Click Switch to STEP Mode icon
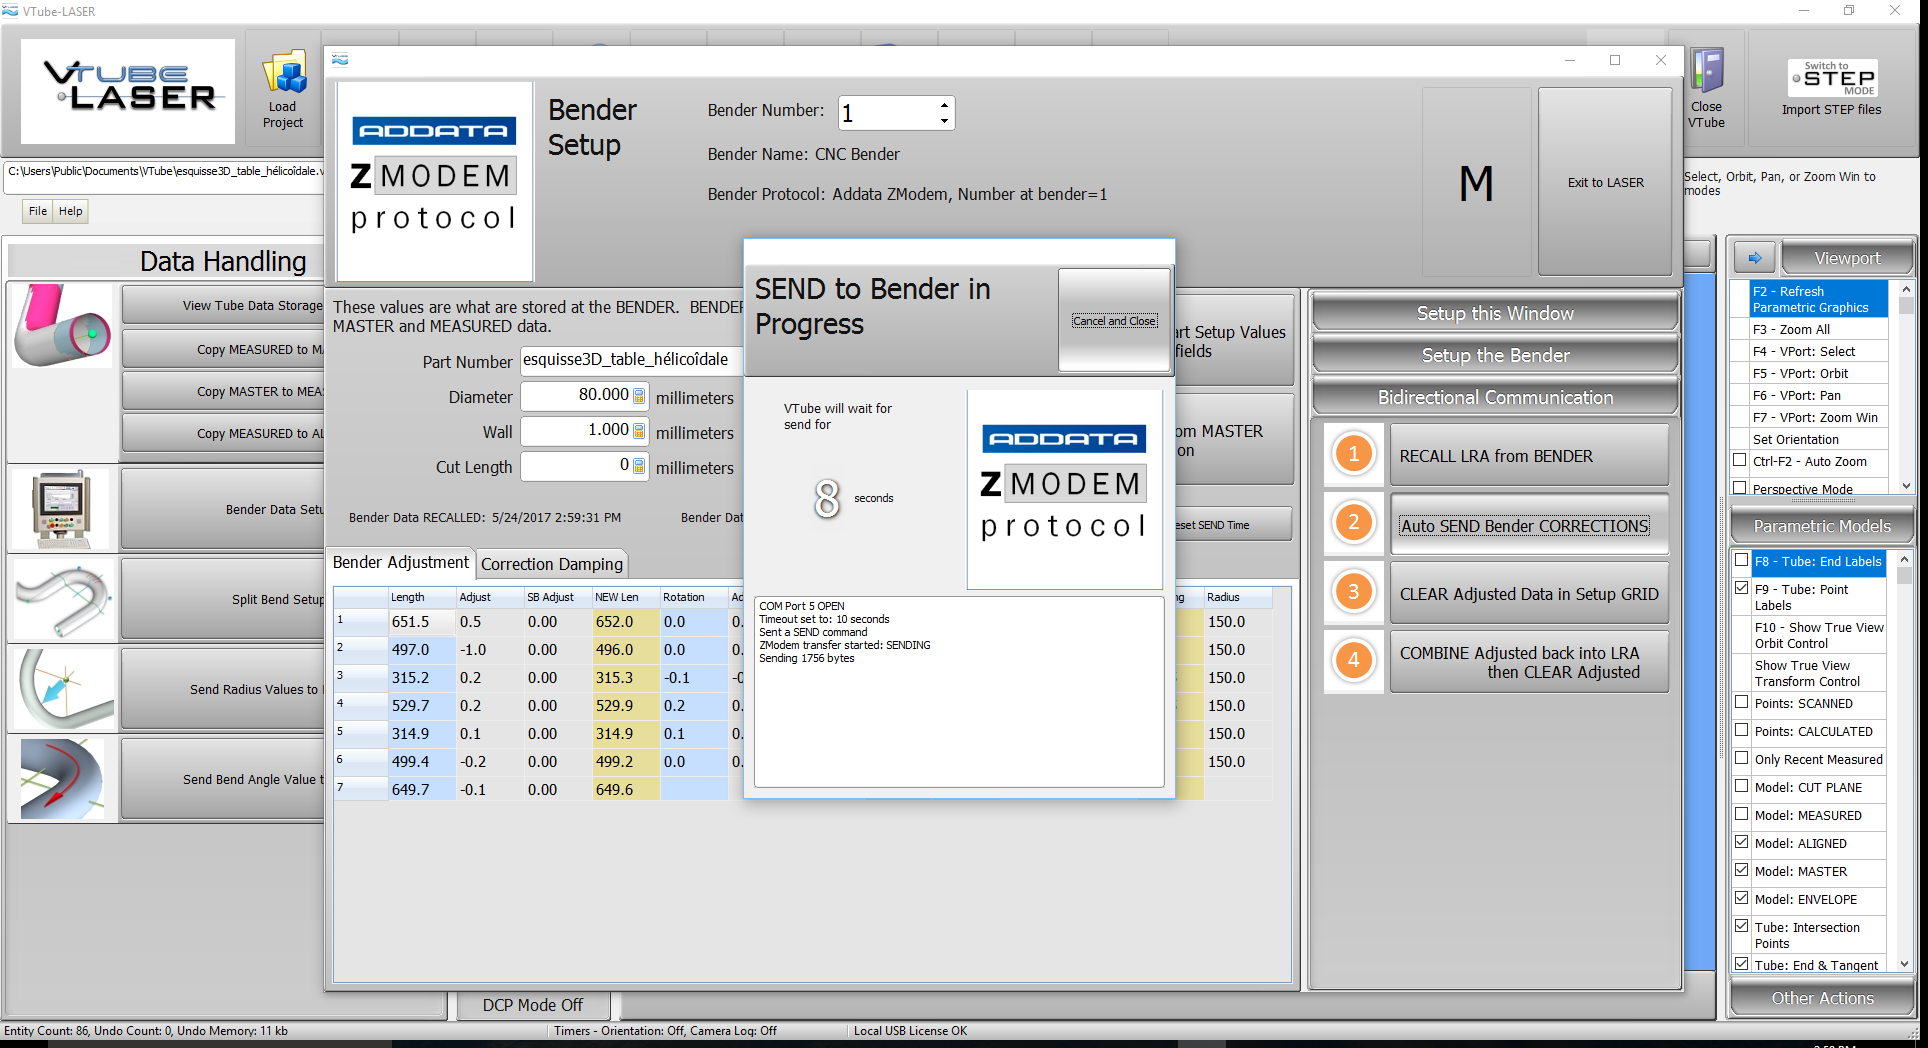This screenshot has height=1048, width=1928. coord(1832,78)
